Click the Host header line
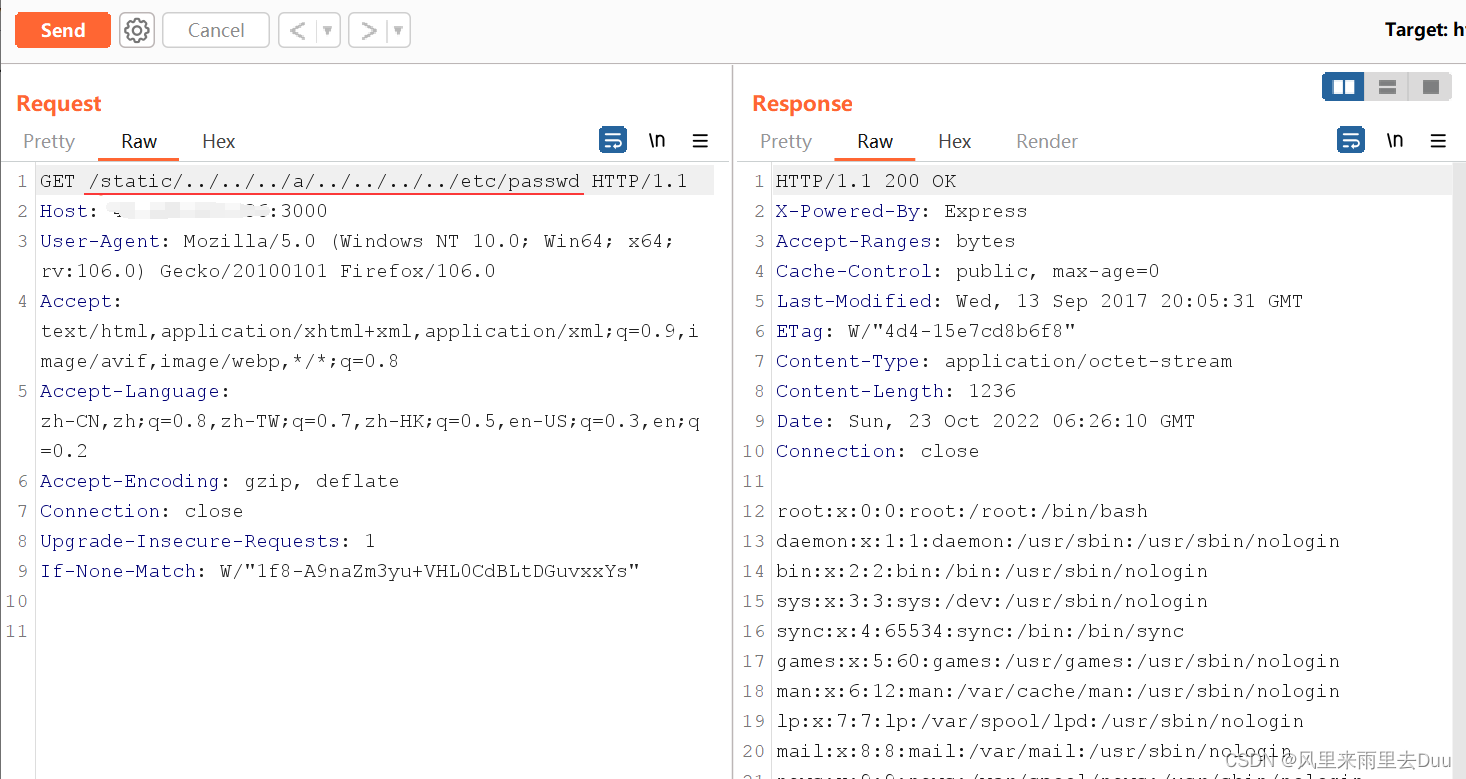This screenshot has height=779, width=1466. [183, 211]
